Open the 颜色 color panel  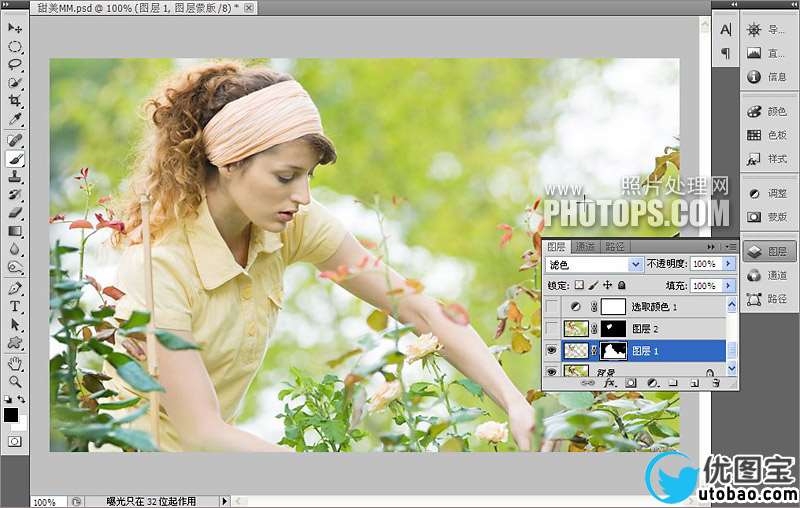coord(768,112)
